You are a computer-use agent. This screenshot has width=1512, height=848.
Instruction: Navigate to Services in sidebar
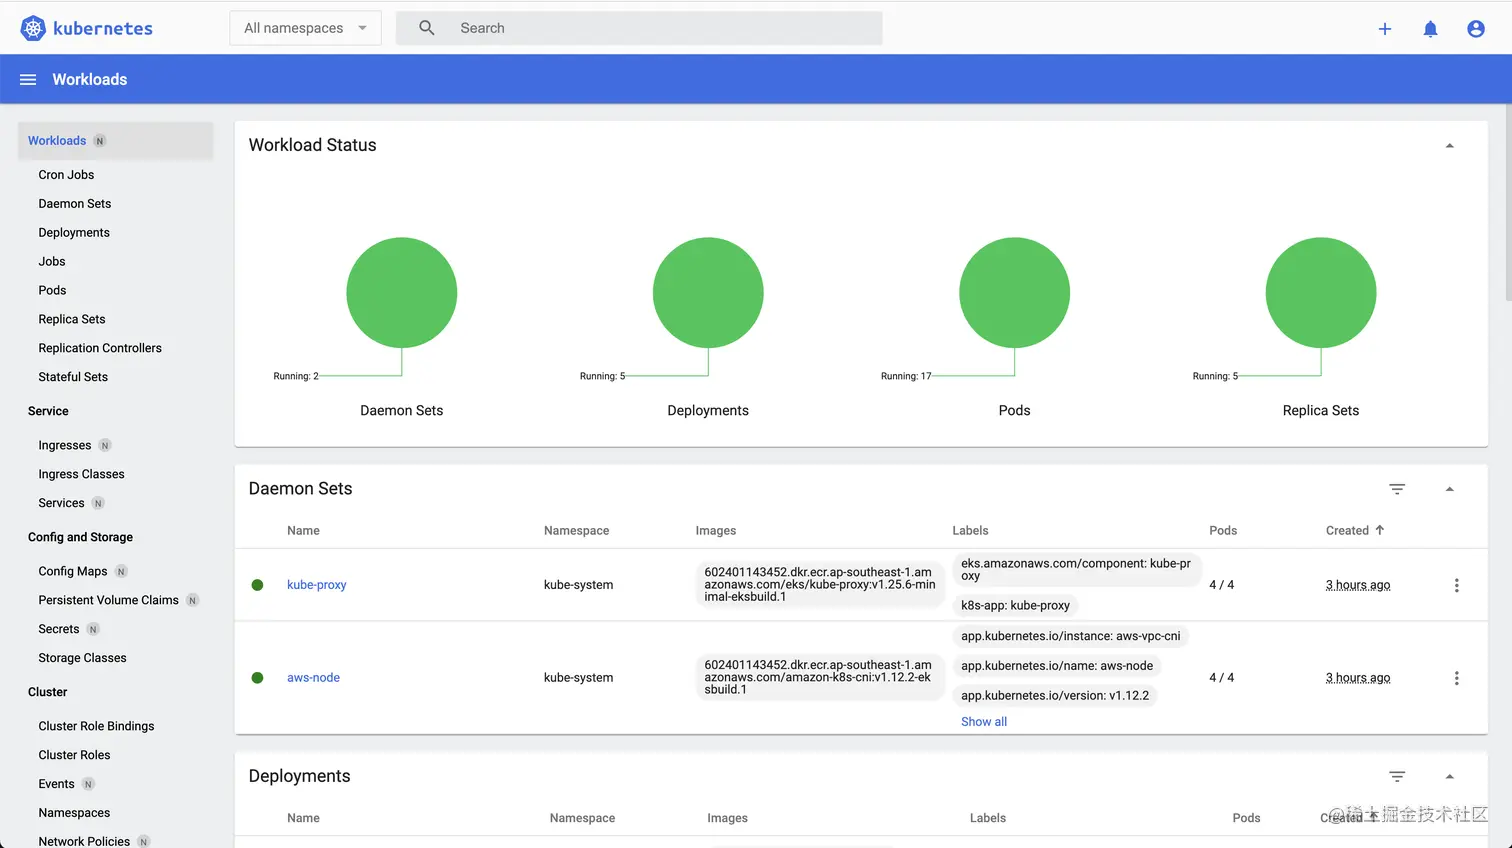pyautogui.click(x=61, y=504)
